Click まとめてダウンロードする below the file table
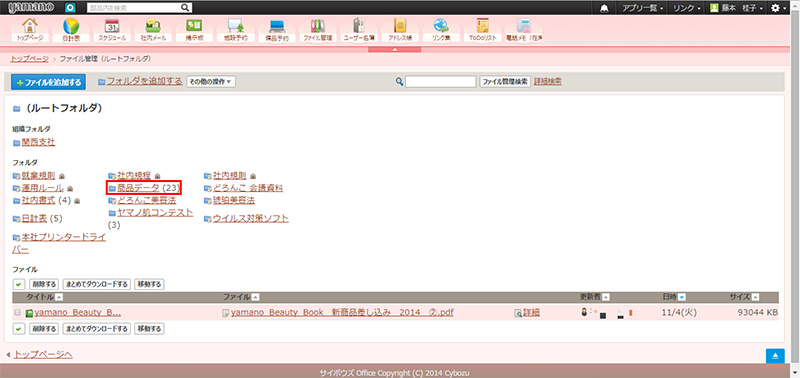 click(96, 329)
